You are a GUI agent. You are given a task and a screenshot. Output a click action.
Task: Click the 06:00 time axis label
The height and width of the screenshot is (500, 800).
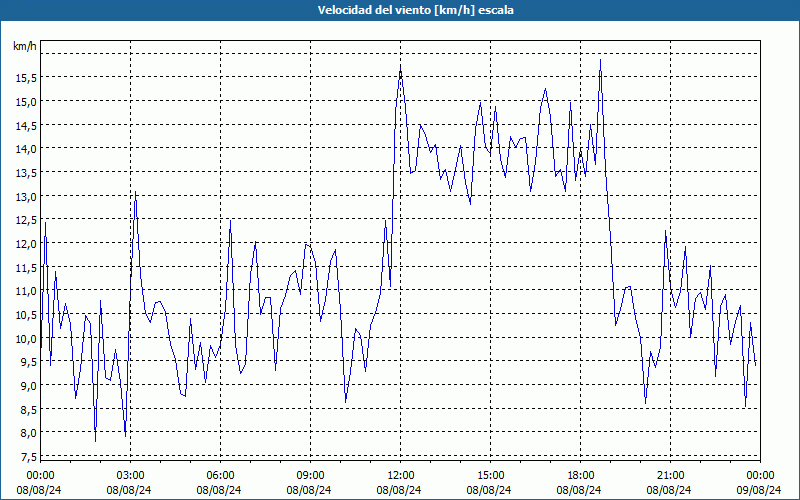pos(220,476)
